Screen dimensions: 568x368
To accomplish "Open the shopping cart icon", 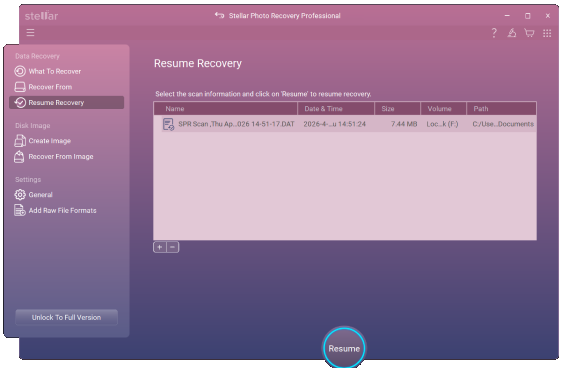I will point(529,33).
